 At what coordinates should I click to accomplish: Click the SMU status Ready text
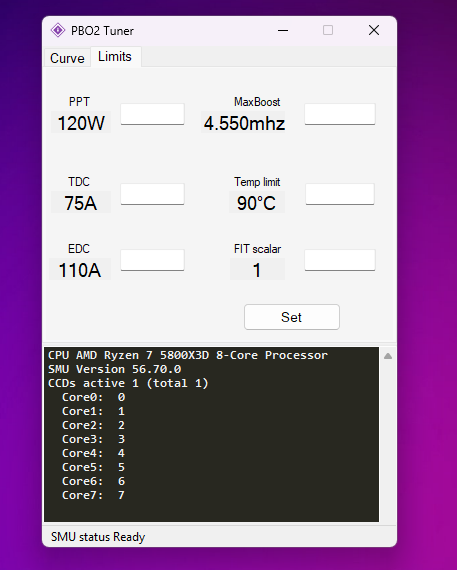point(98,537)
